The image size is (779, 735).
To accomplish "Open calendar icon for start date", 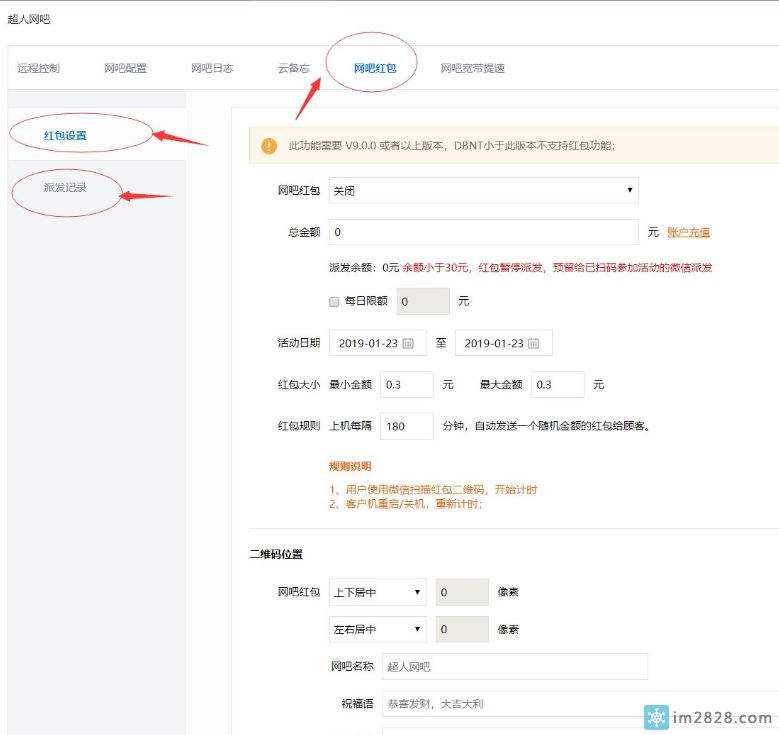I will [x=408, y=343].
